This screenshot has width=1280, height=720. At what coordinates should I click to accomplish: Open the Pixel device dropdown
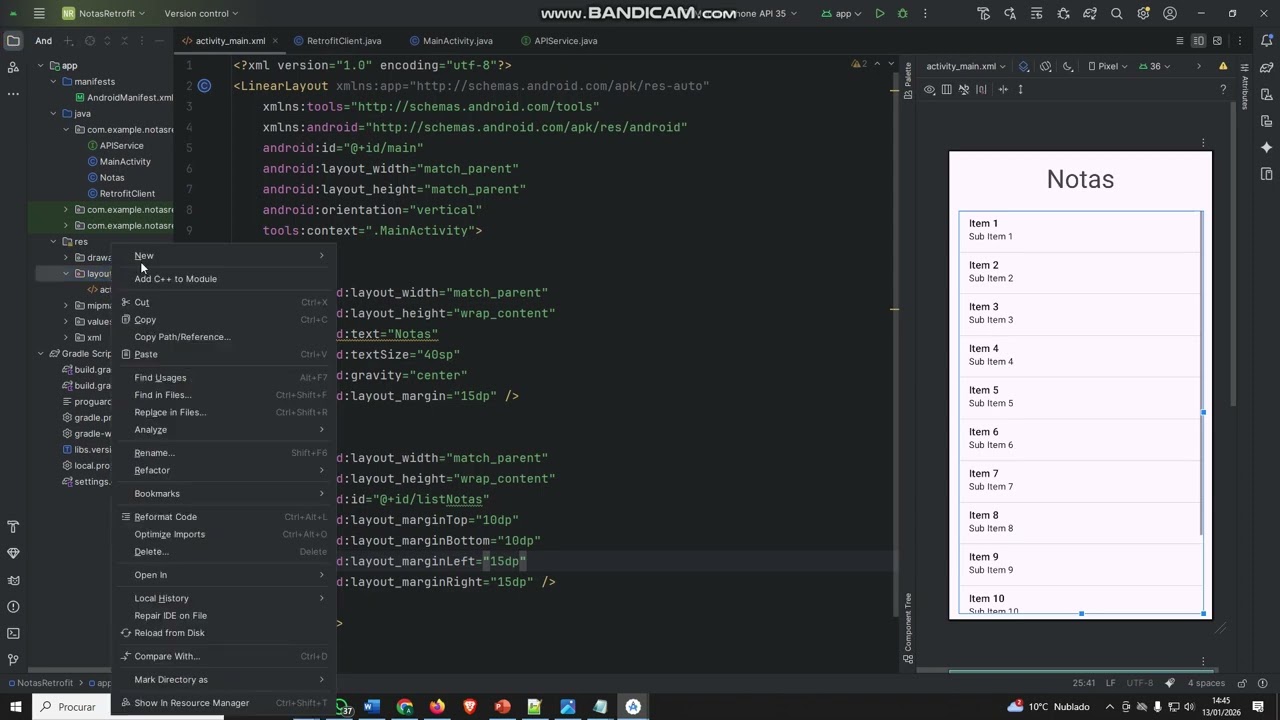tap(1108, 67)
